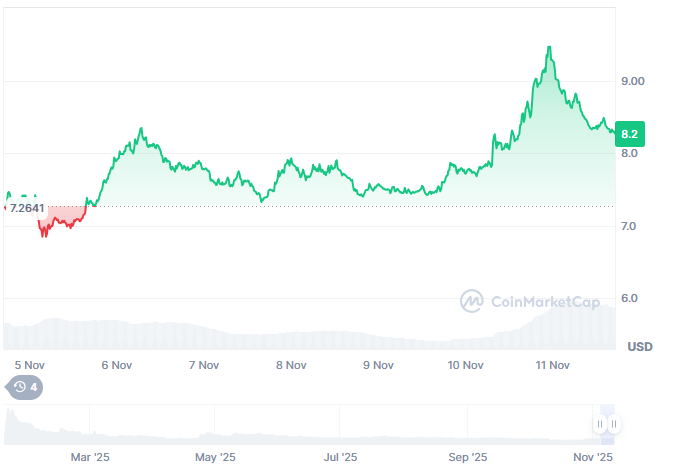Click the 9.00 price axis label
Screen dimensions: 685x470
point(634,81)
